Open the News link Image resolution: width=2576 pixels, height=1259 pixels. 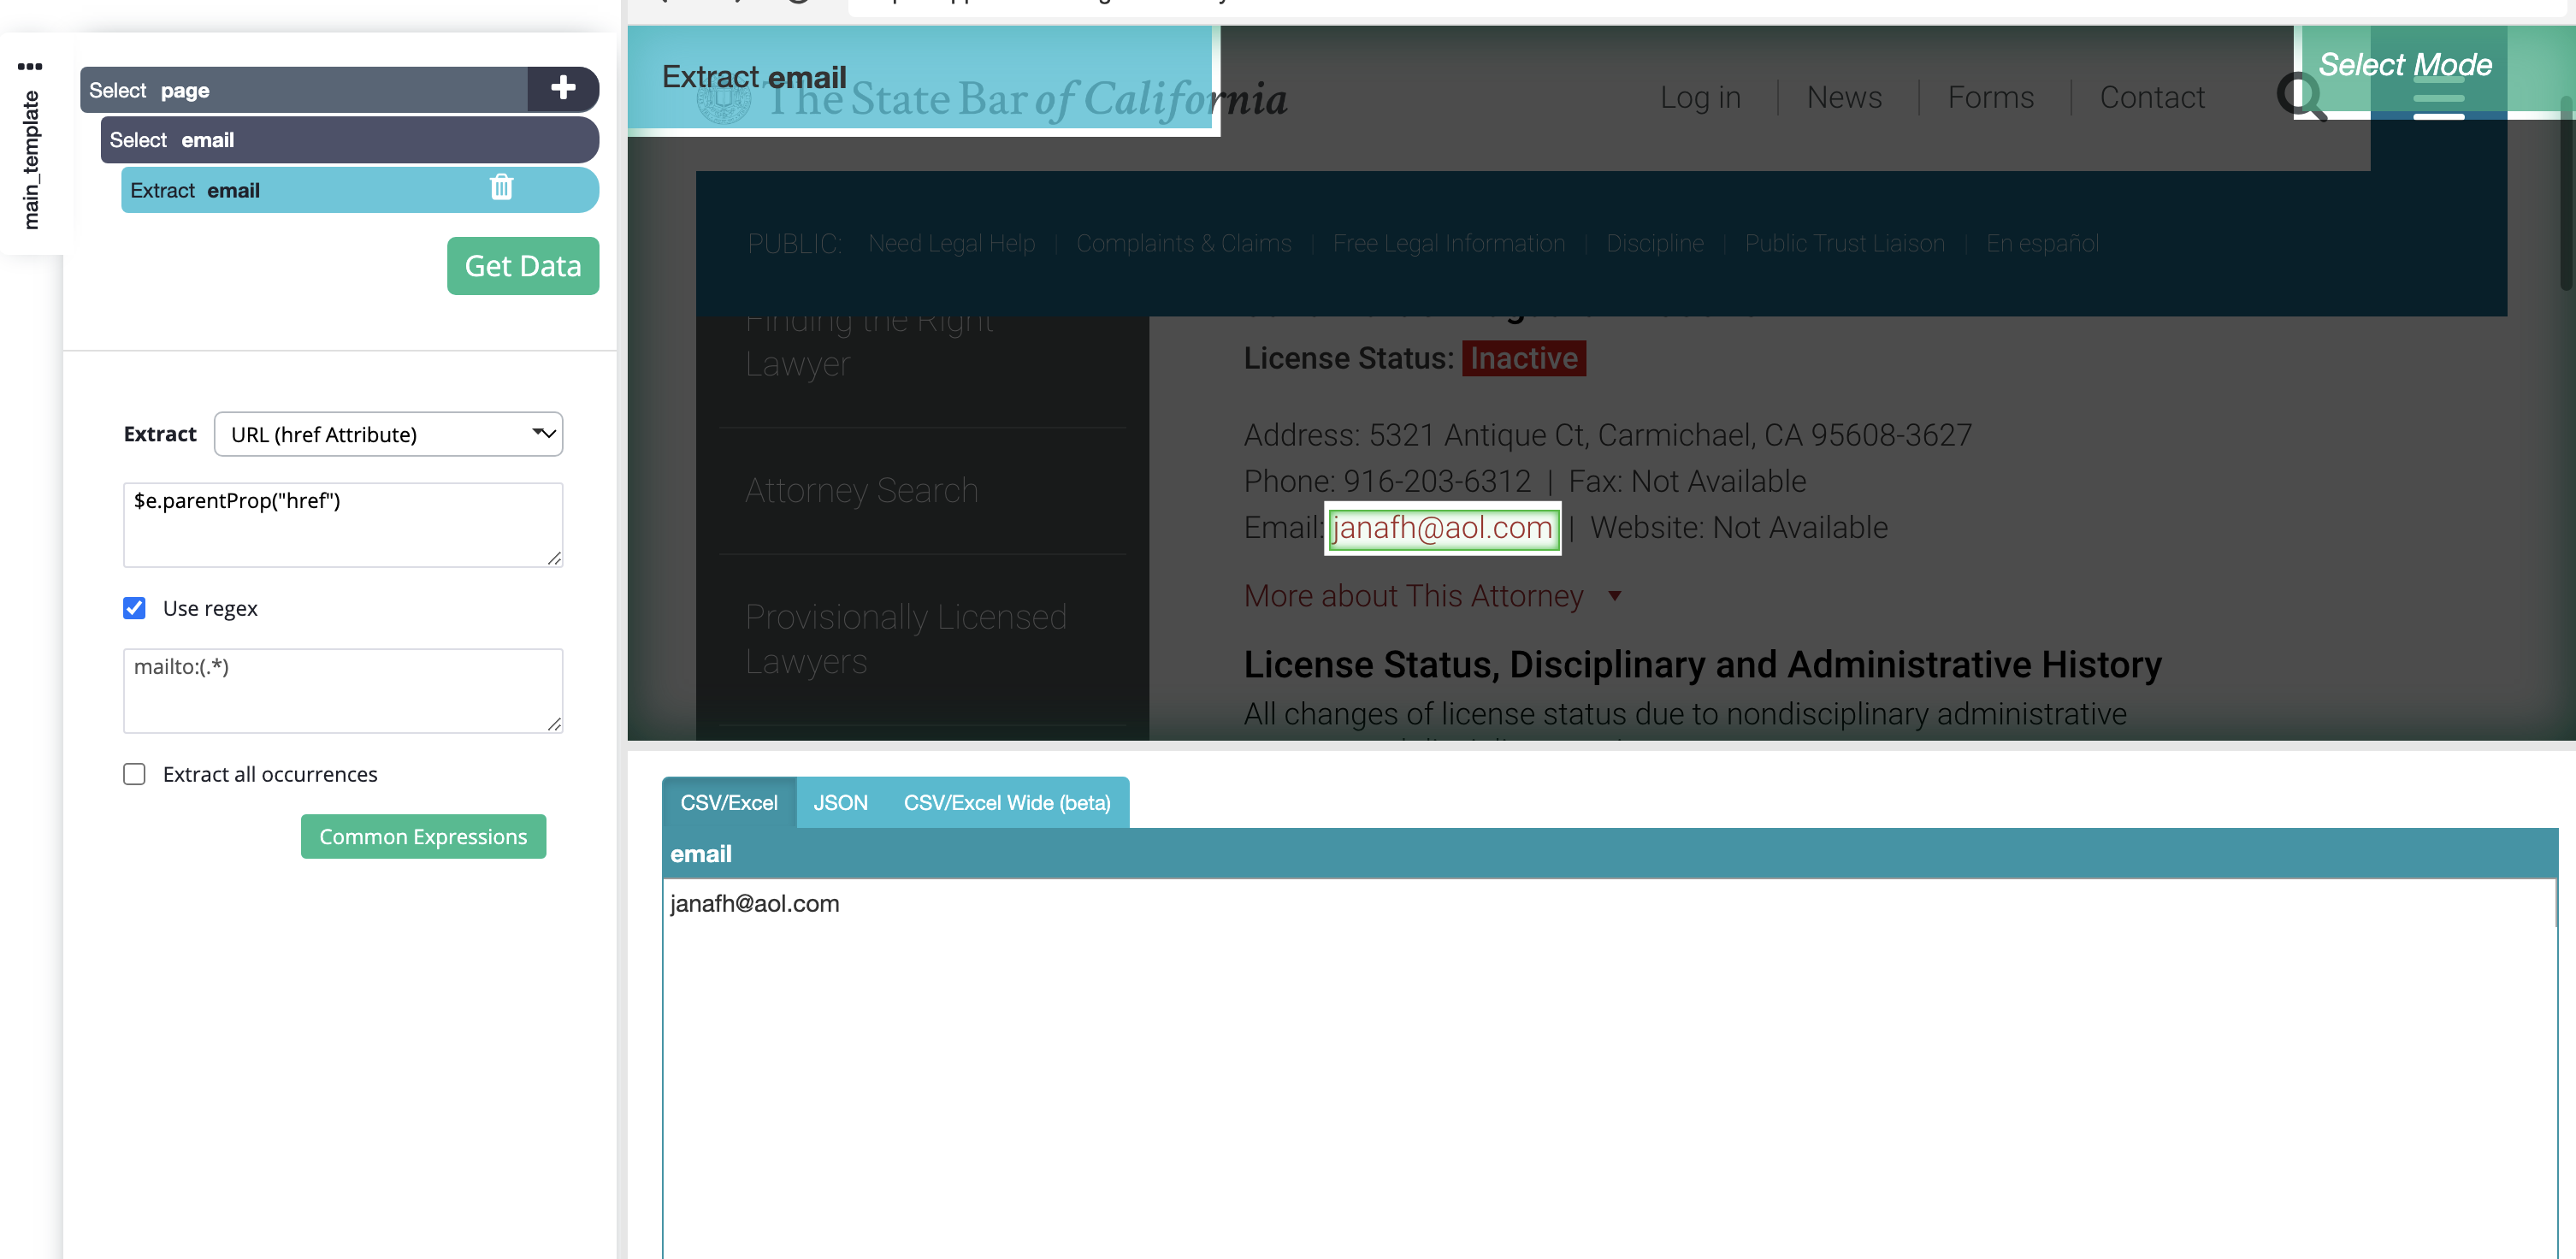(1844, 97)
